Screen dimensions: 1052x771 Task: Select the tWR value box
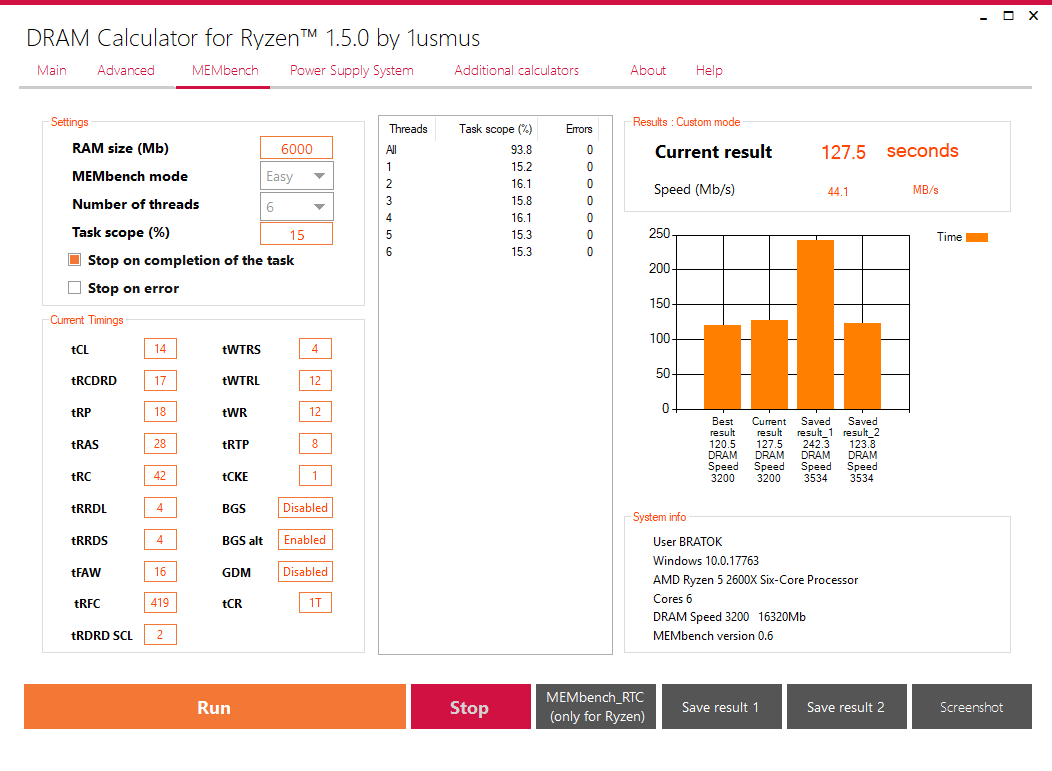coord(315,412)
